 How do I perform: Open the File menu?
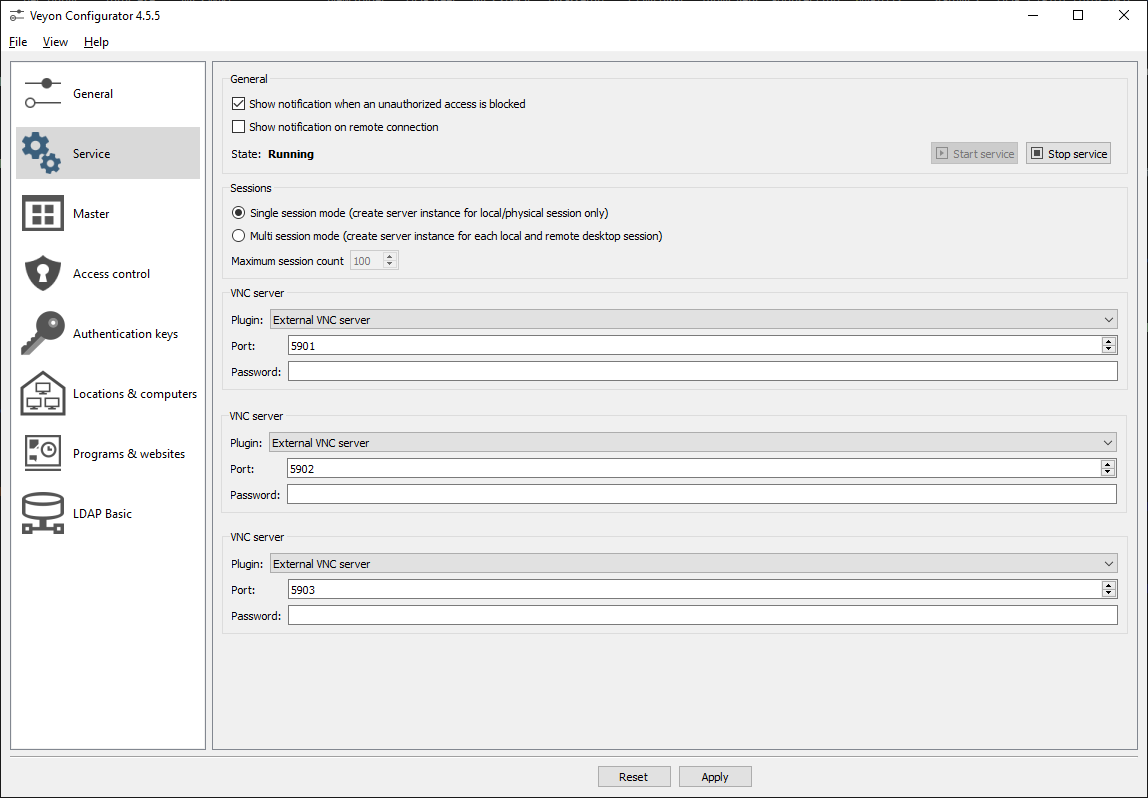pyautogui.click(x=18, y=42)
